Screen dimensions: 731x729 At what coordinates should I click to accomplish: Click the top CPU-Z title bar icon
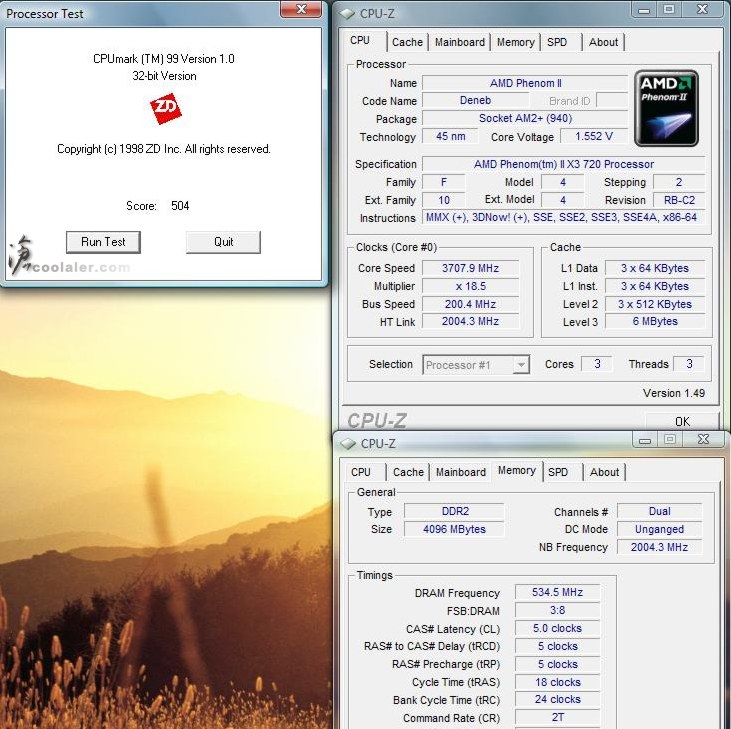pos(347,14)
